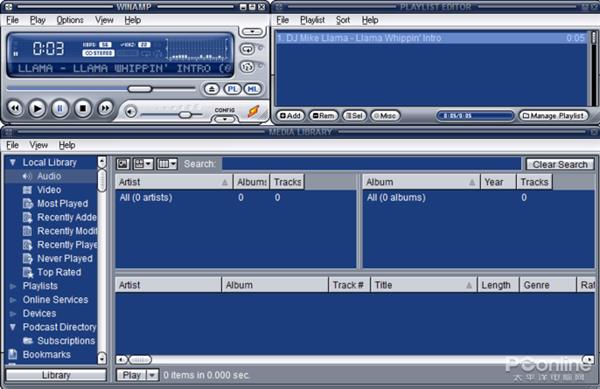The image size is (600, 389).
Task: Toggle the PL playlist editor button
Action: [232, 89]
